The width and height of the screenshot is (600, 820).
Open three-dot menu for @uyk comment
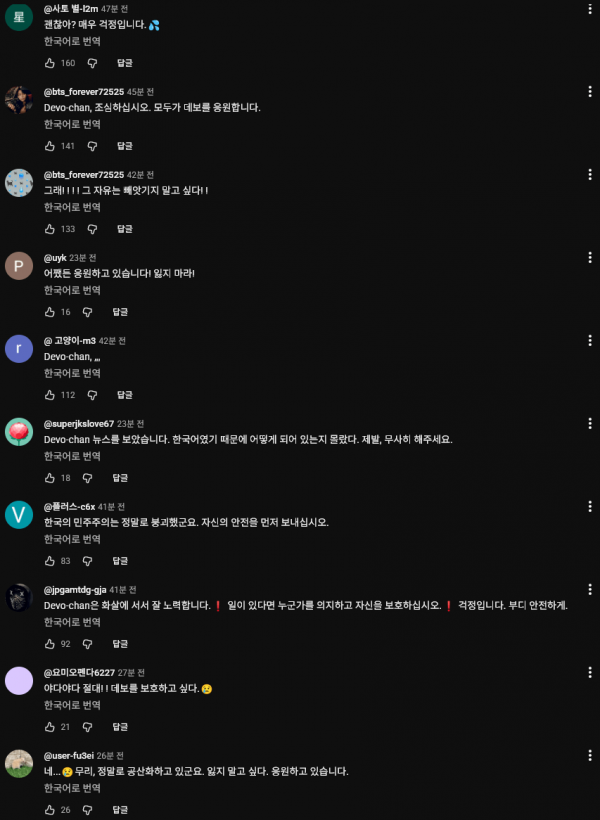coord(590,257)
